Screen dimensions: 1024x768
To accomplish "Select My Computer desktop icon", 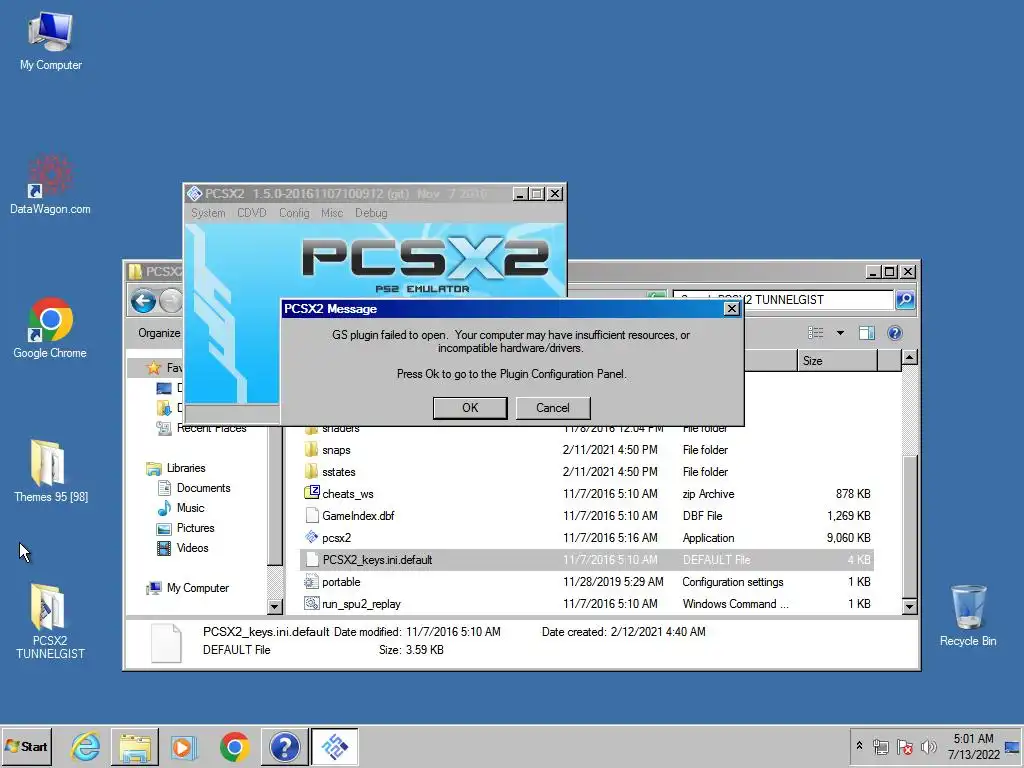I will (x=50, y=40).
